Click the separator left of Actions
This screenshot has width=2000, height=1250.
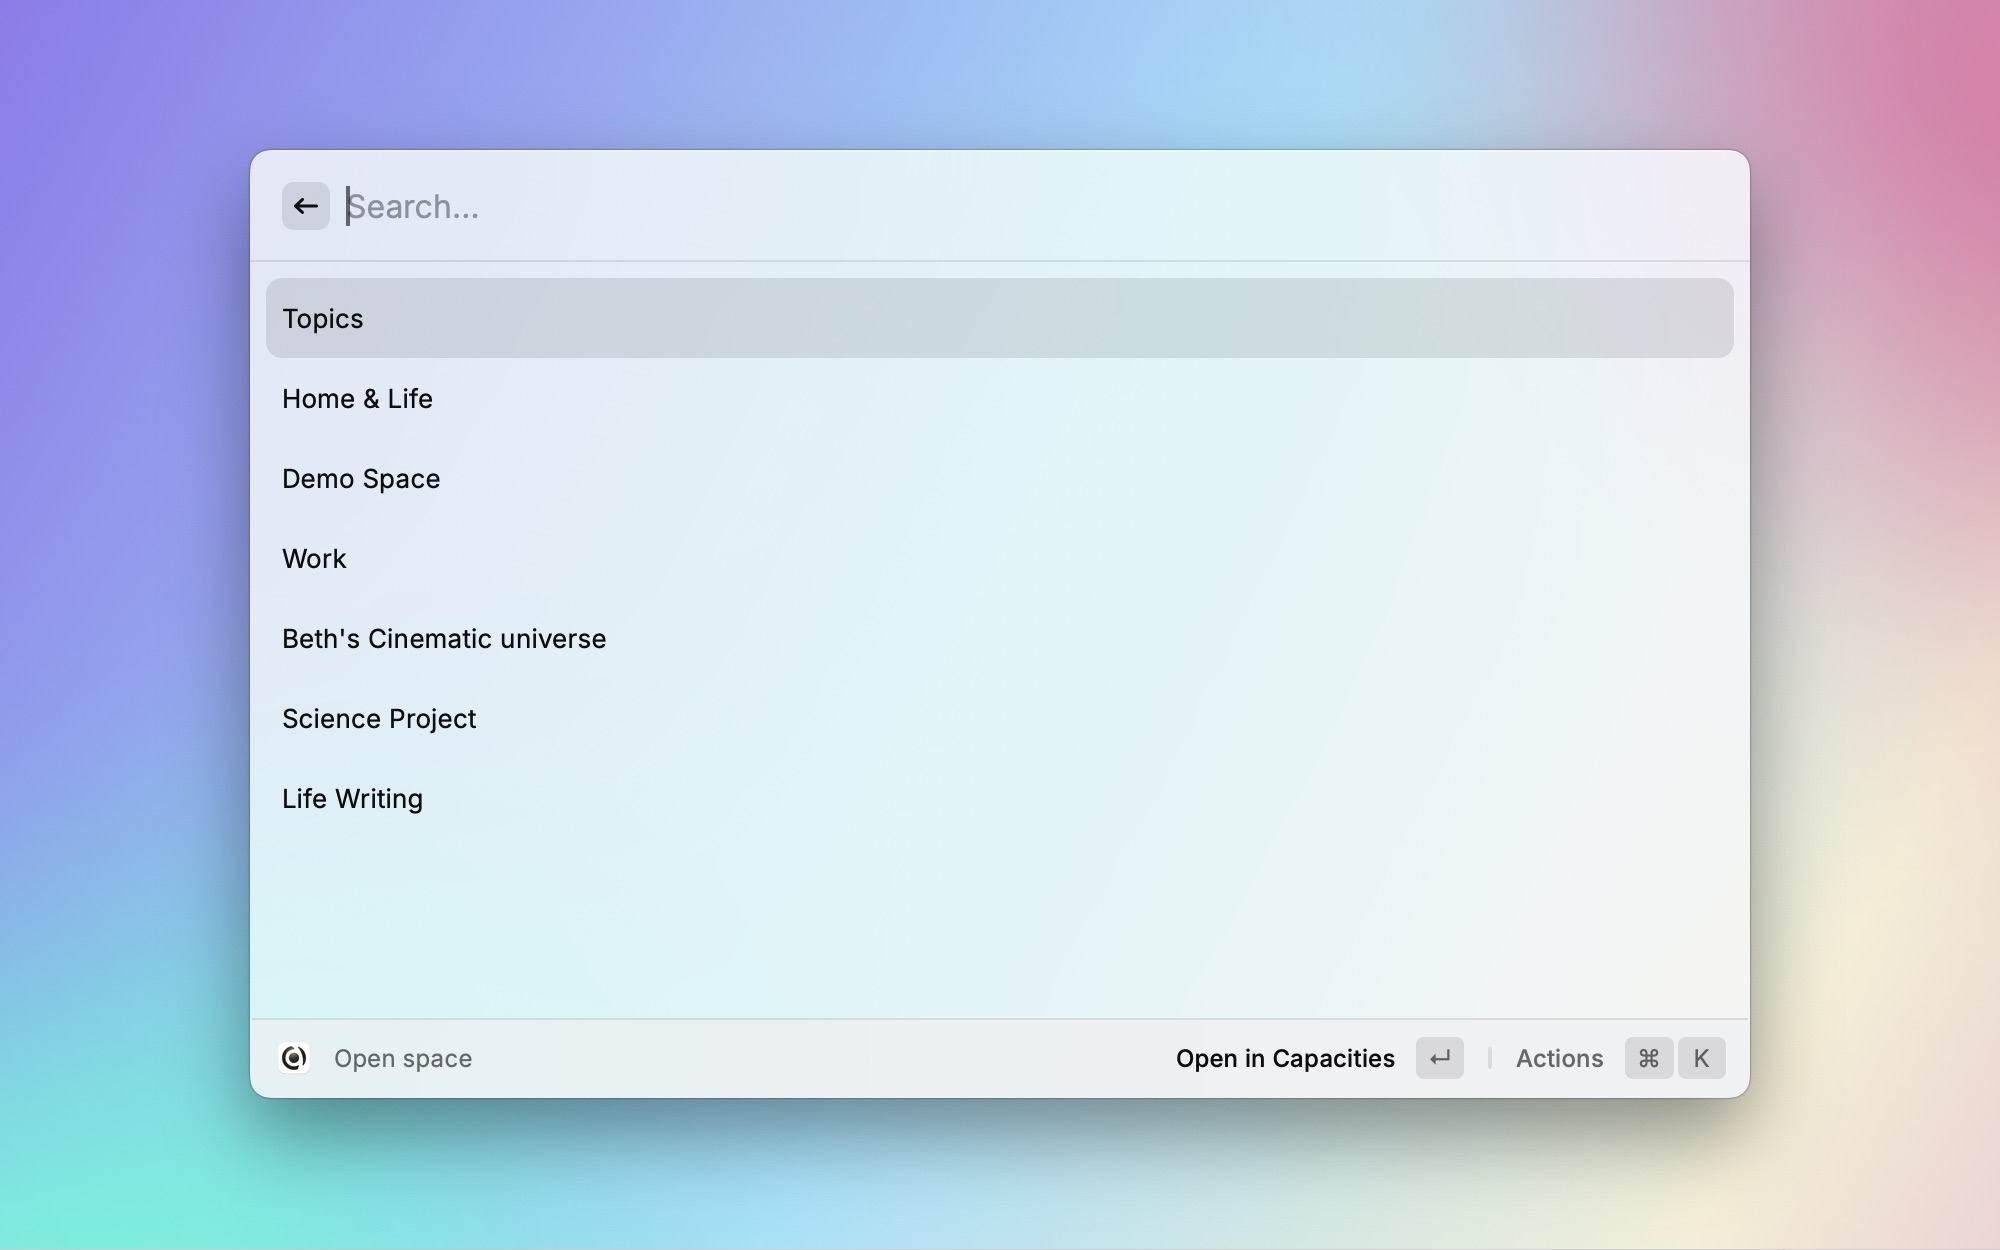1490,1058
